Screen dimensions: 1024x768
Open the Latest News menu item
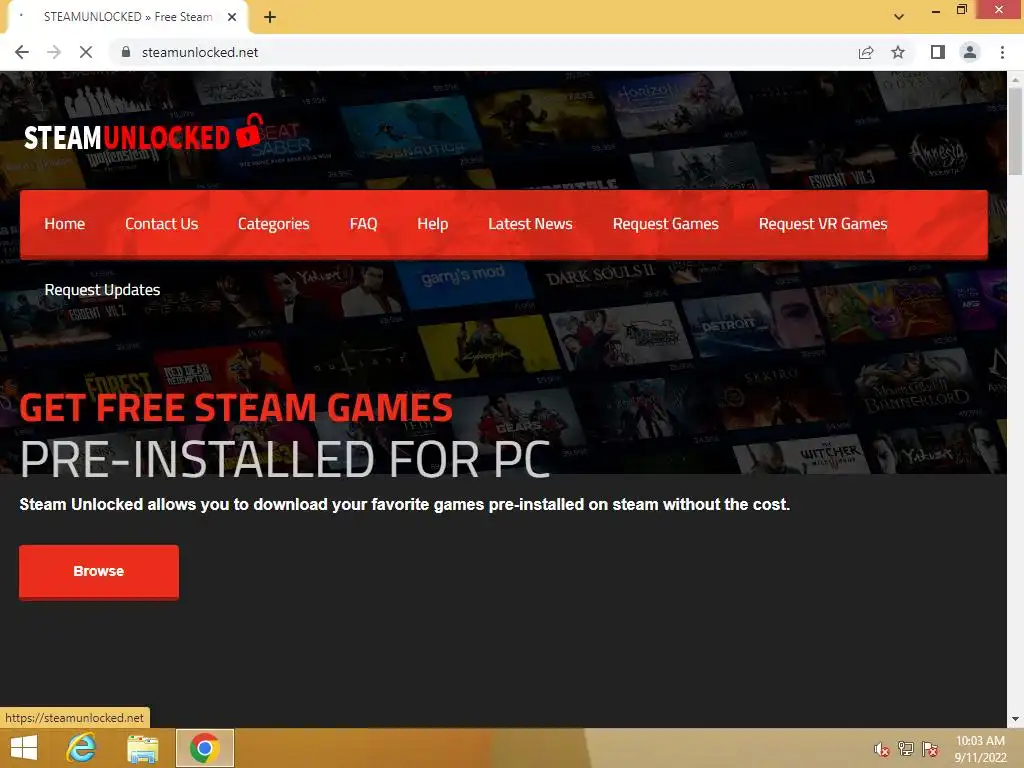coord(530,224)
